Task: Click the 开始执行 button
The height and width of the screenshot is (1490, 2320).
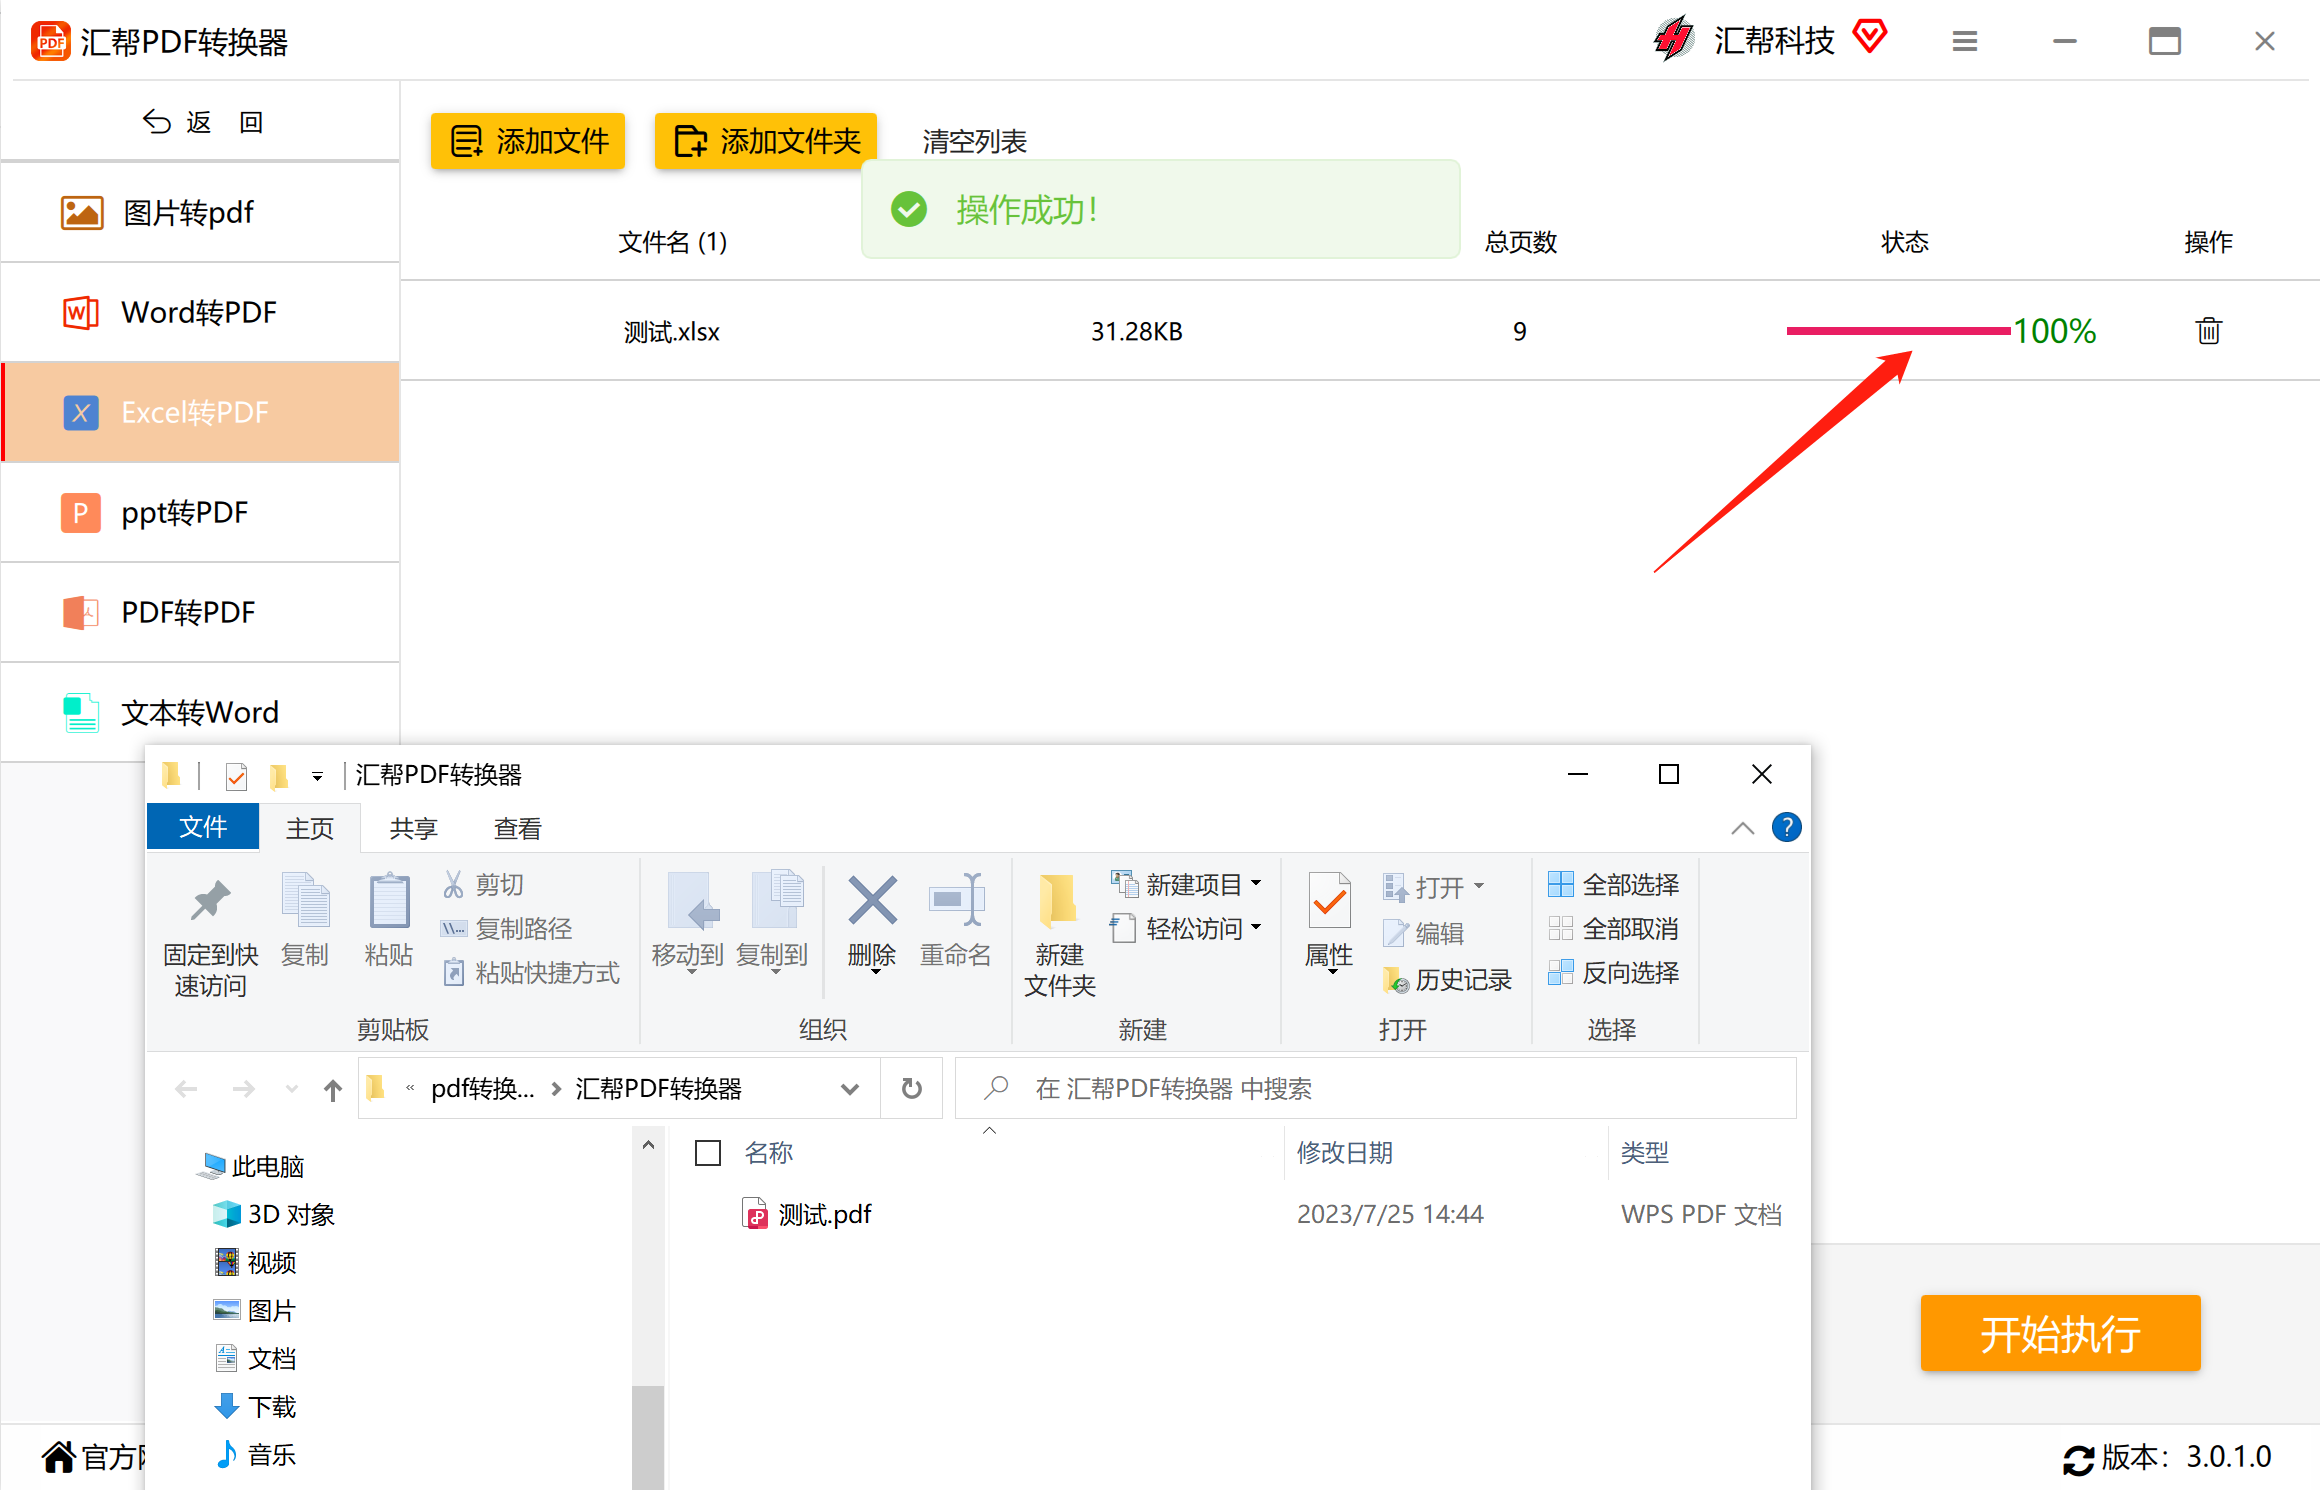Action: point(2060,1333)
